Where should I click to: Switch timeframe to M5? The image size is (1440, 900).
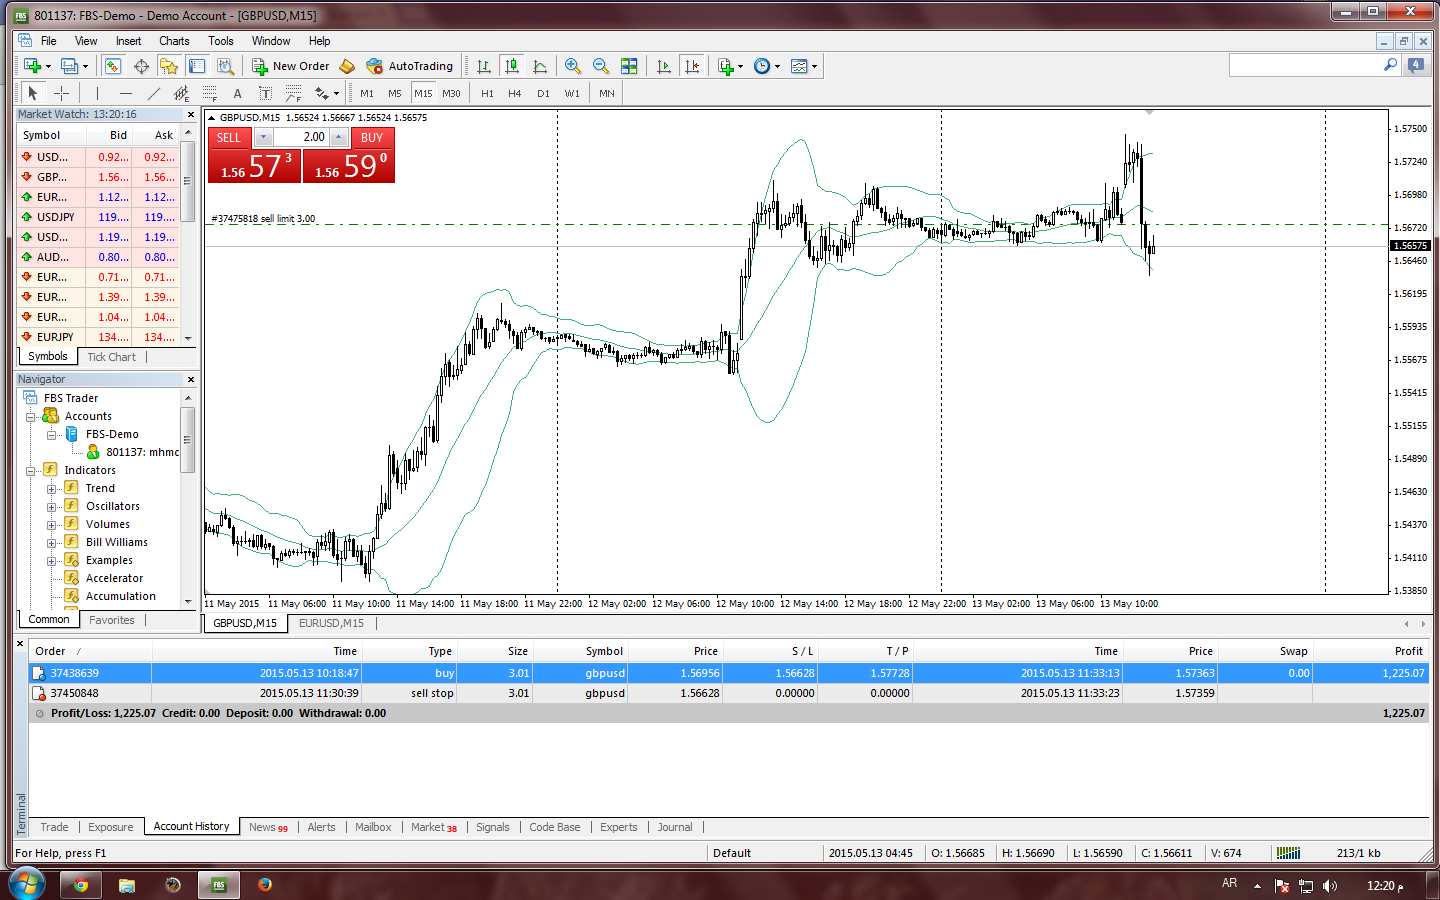click(x=395, y=93)
